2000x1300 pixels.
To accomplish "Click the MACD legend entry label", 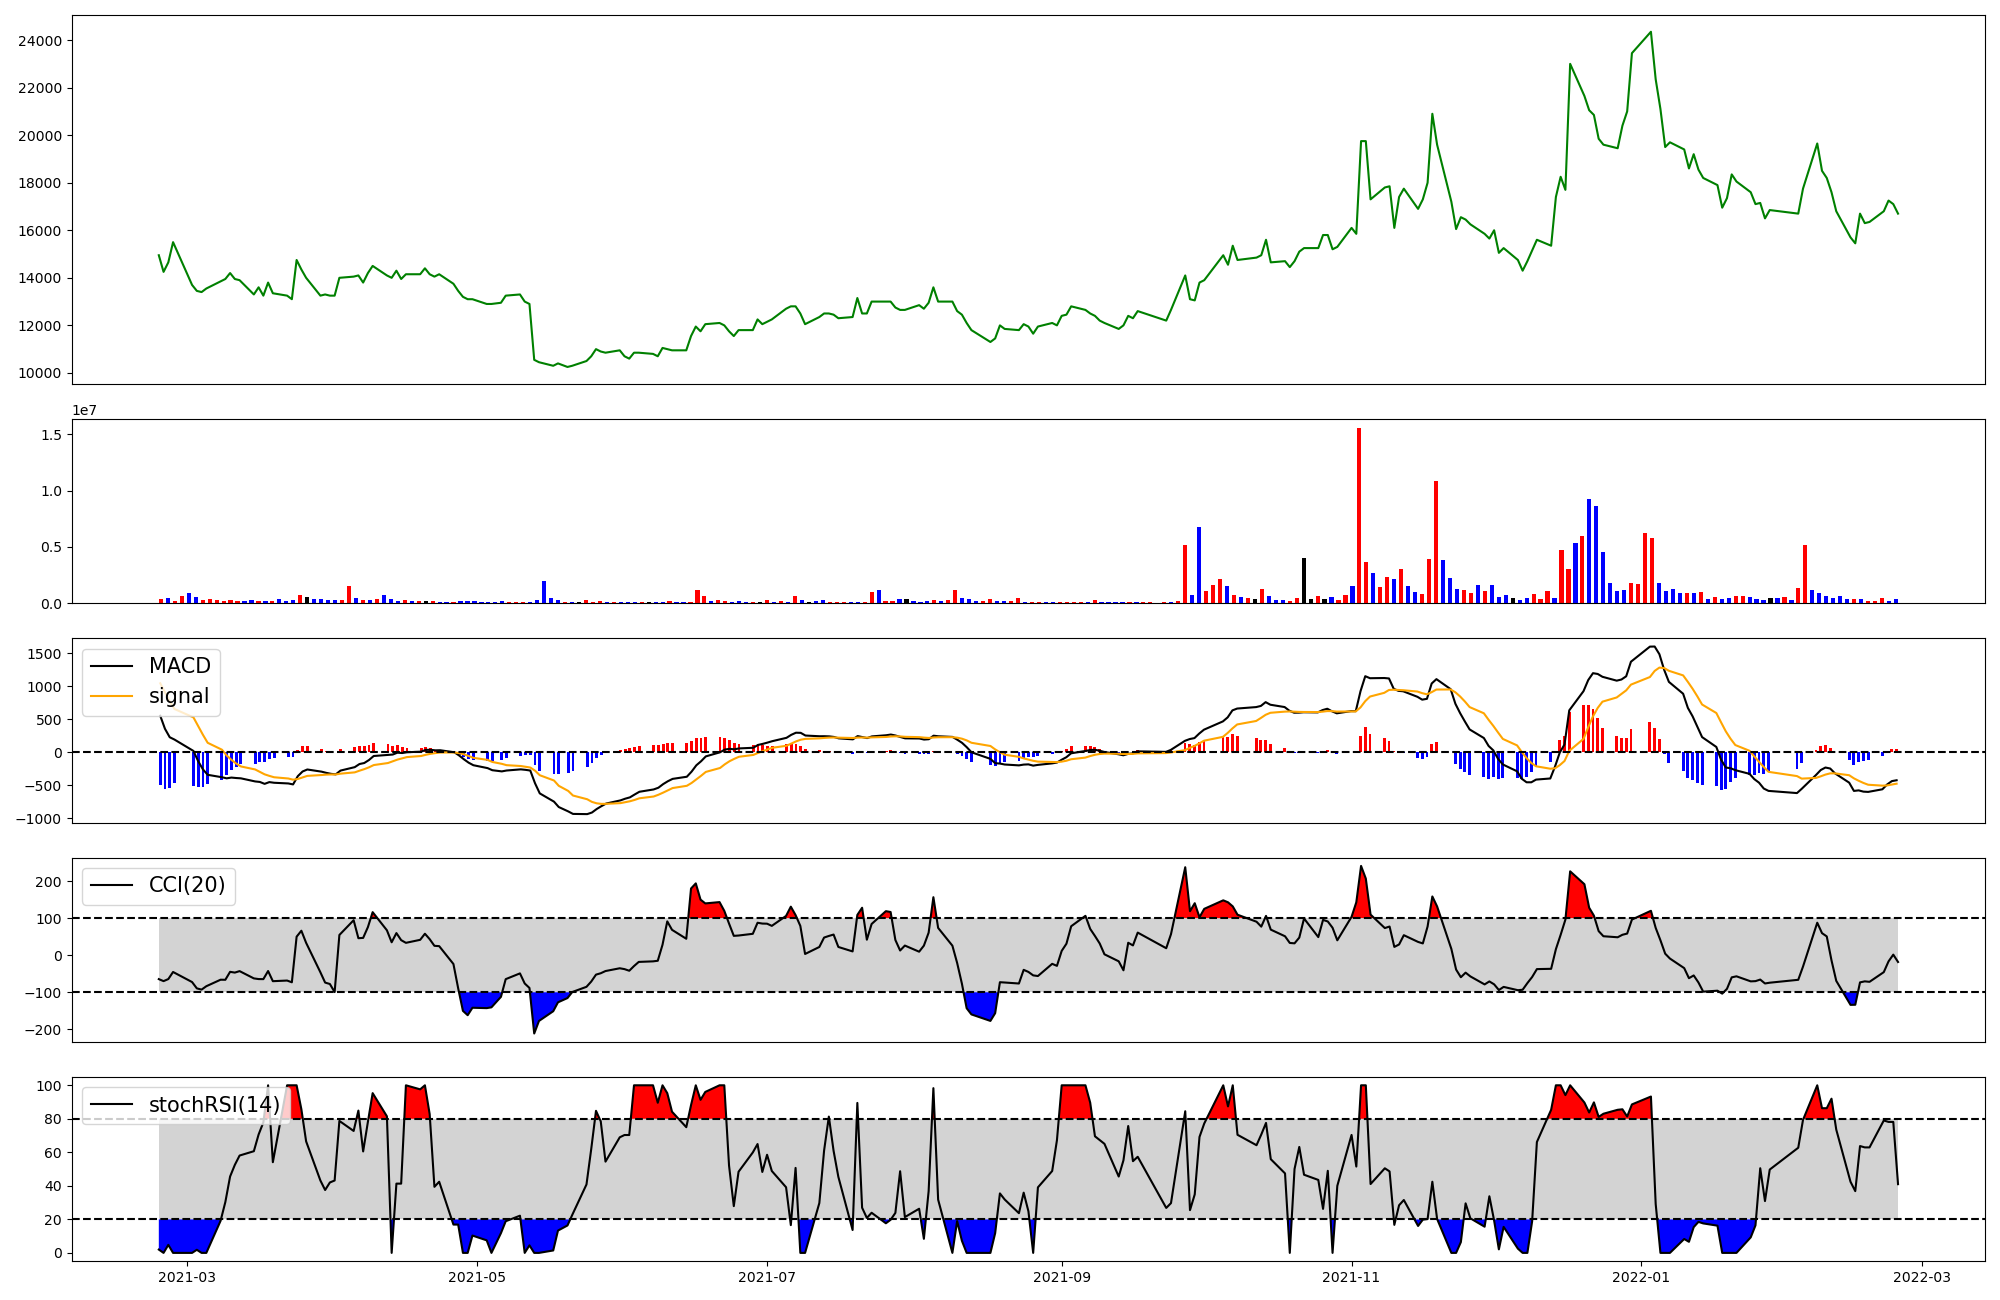I will click(179, 666).
